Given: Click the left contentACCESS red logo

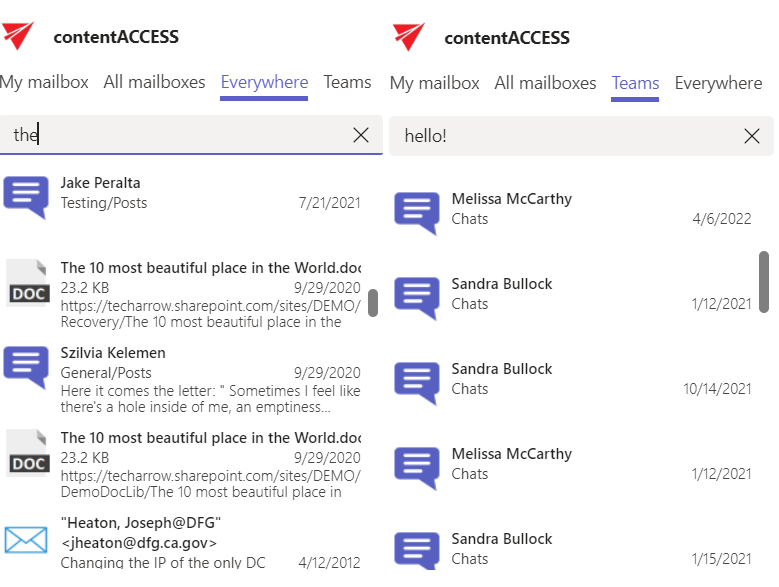Looking at the screenshot, I should [18, 36].
